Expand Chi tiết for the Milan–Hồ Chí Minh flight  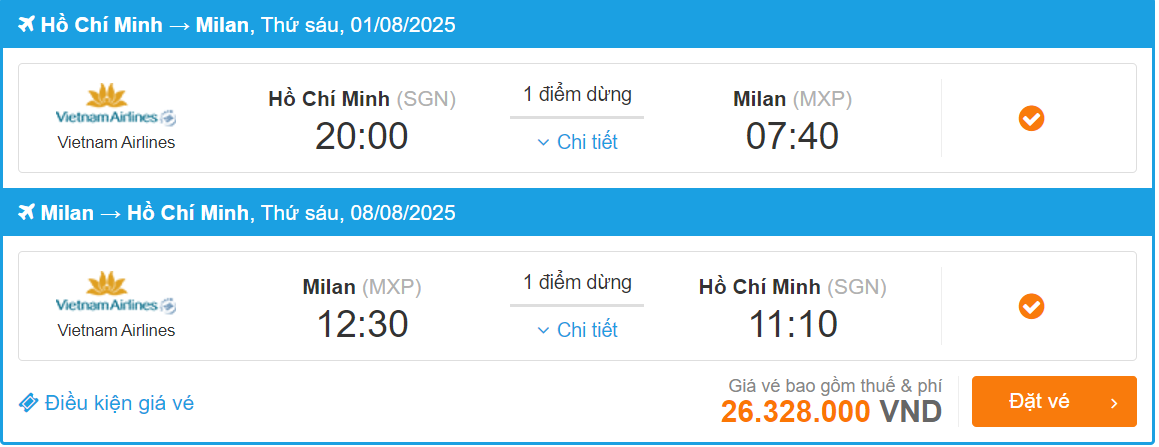(x=577, y=330)
